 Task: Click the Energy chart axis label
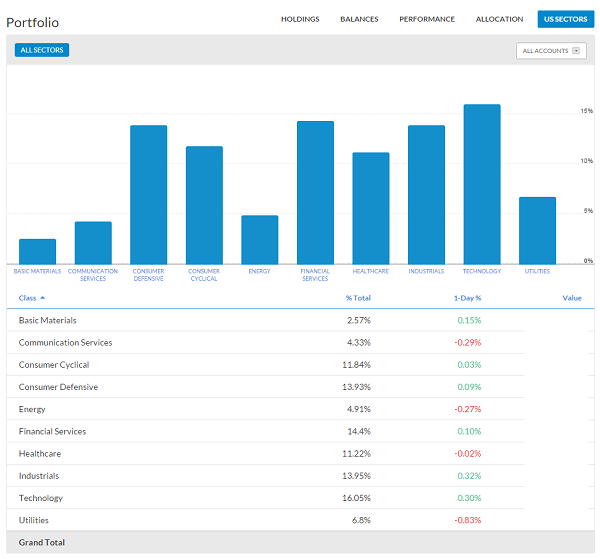pos(259,271)
